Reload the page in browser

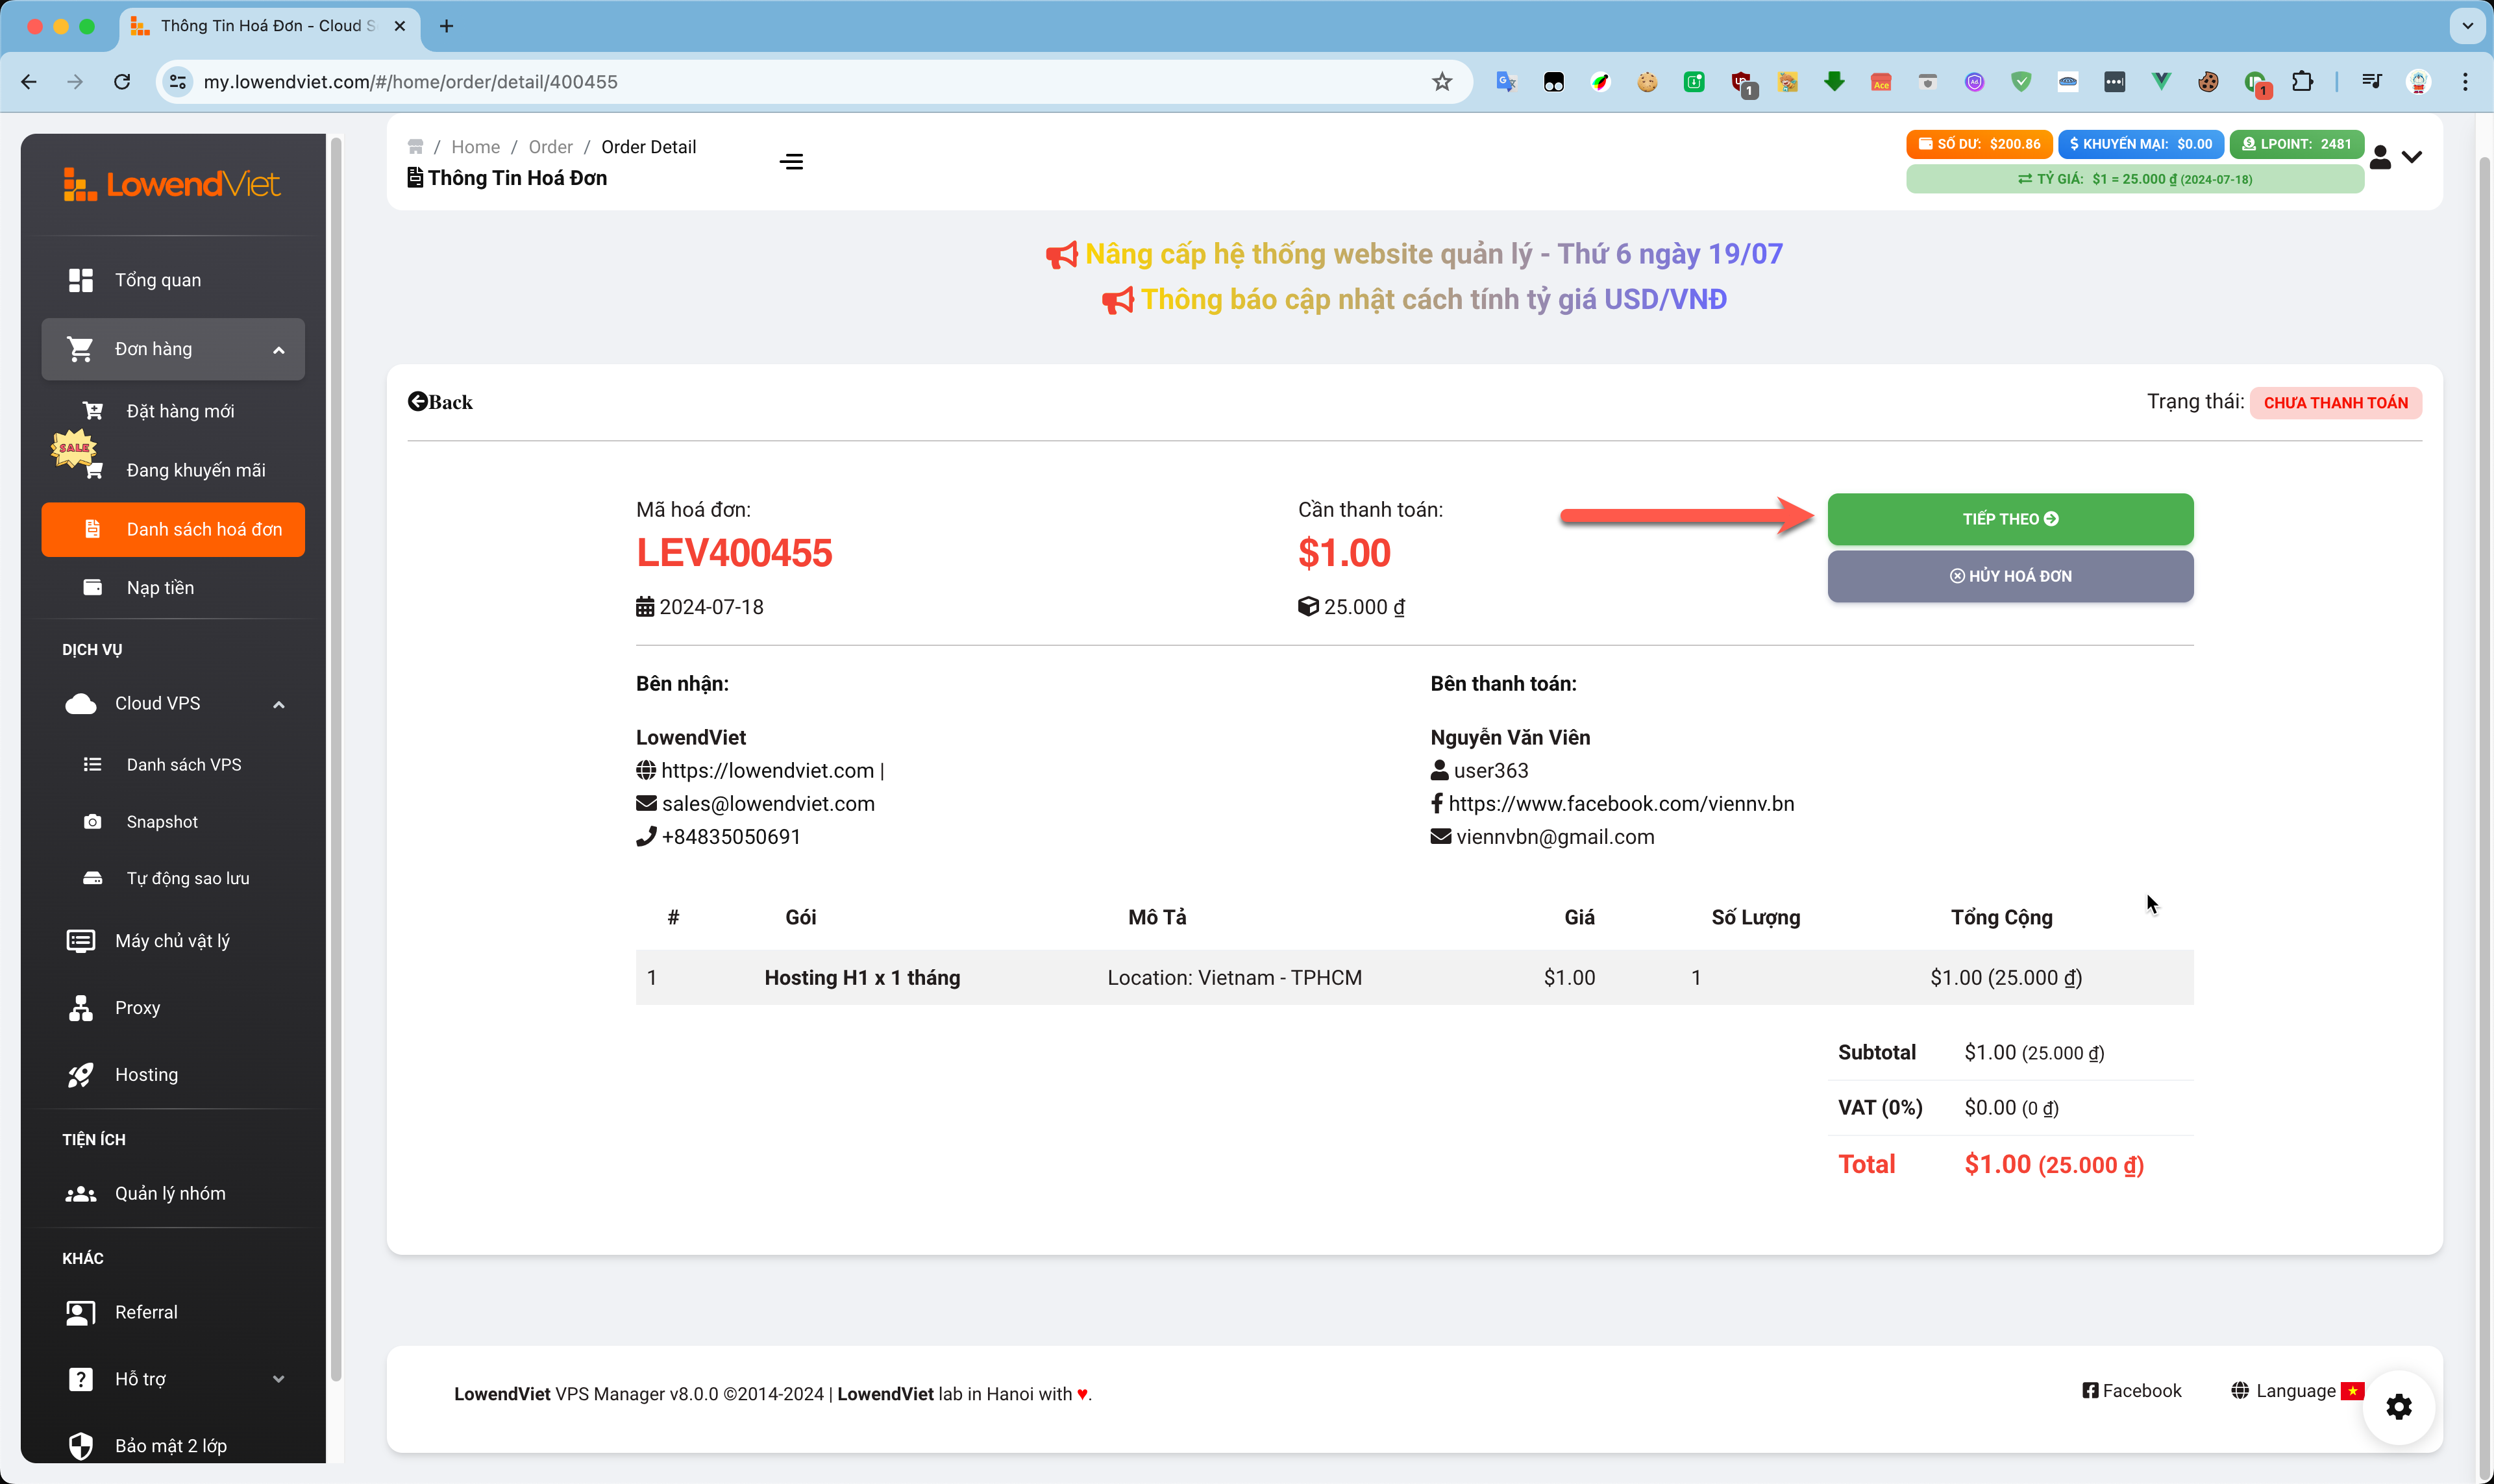click(x=122, y=82)
